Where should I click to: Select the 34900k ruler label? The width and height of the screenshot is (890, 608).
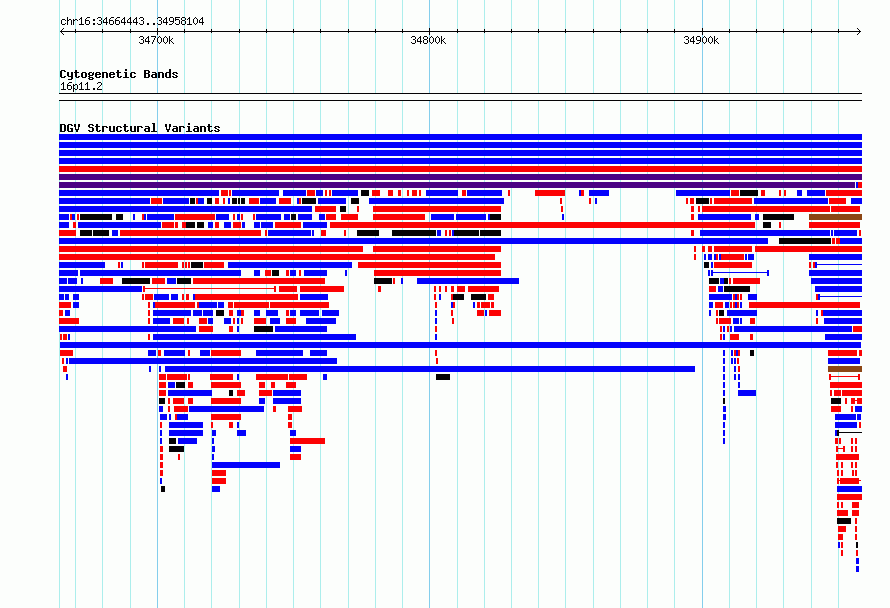(701, 40)
